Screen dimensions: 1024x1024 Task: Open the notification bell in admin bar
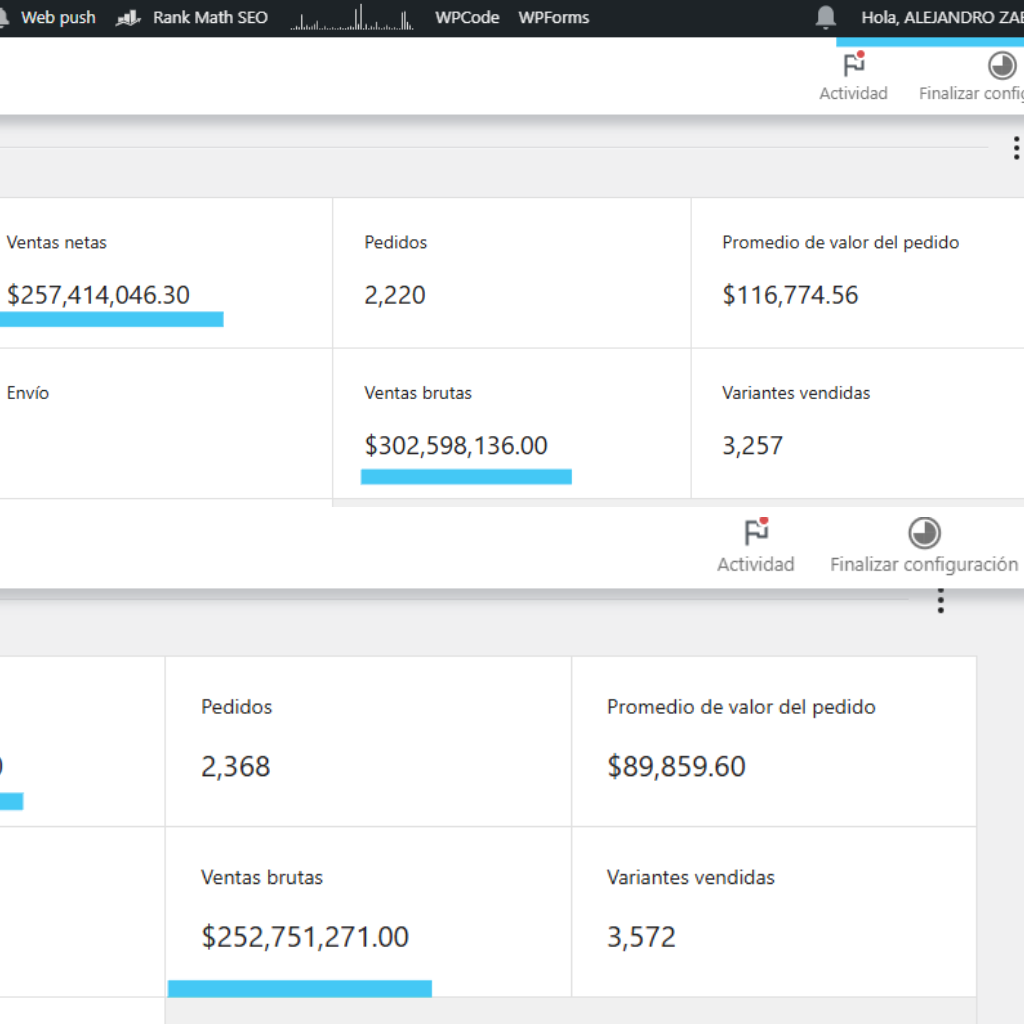coord(825,17)
